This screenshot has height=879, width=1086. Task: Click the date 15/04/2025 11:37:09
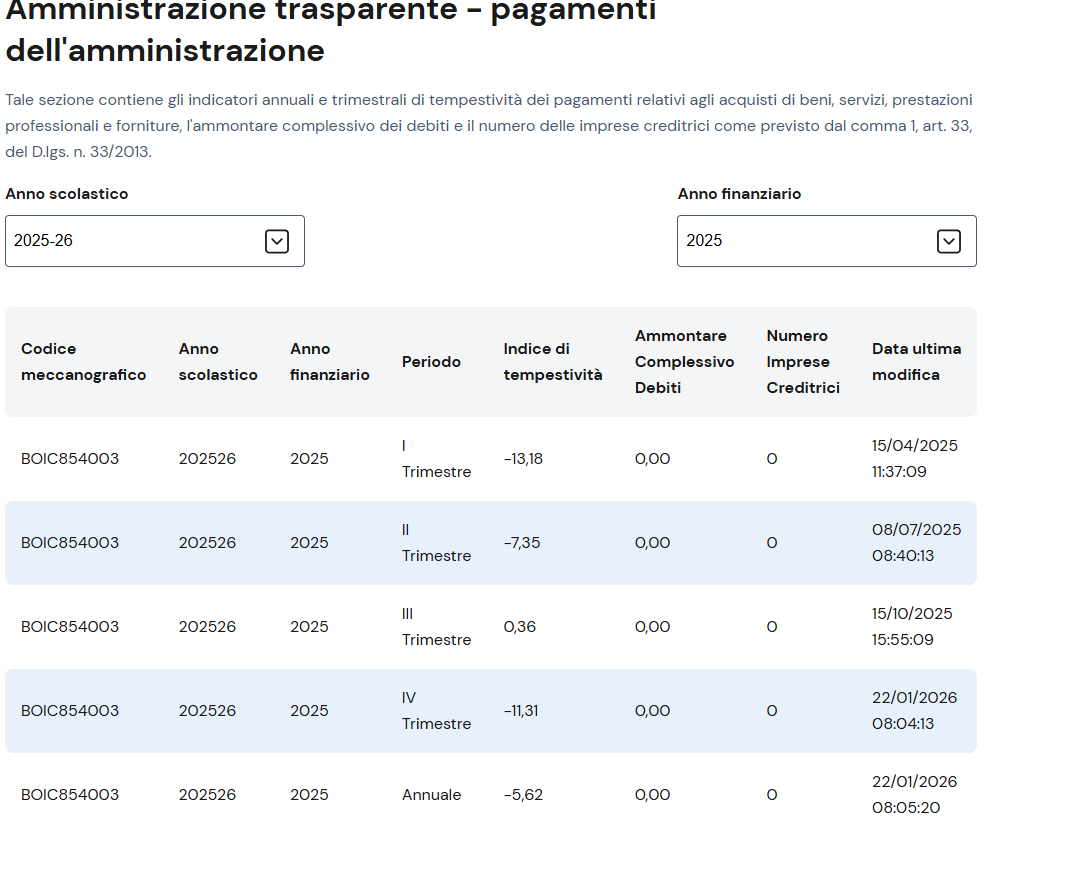914,459
